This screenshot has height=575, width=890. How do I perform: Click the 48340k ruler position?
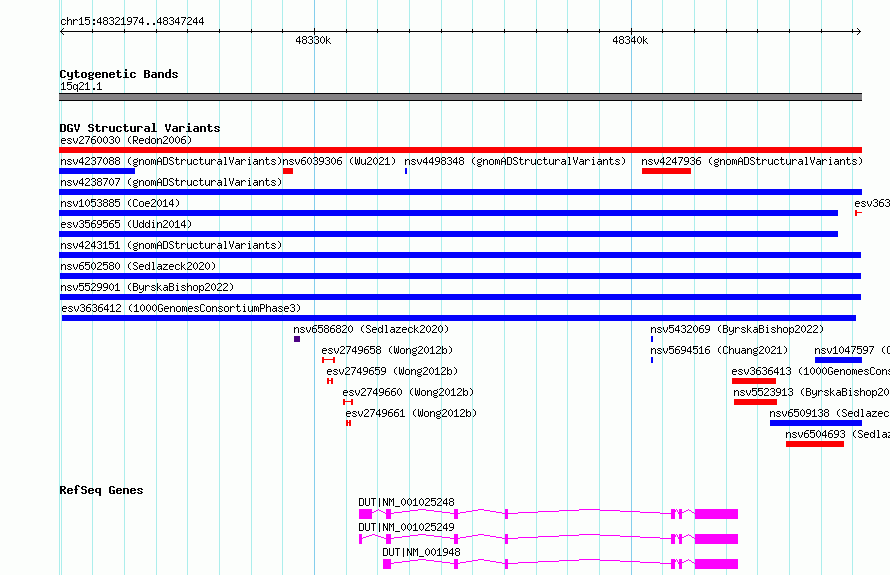(x=630, y=40)
